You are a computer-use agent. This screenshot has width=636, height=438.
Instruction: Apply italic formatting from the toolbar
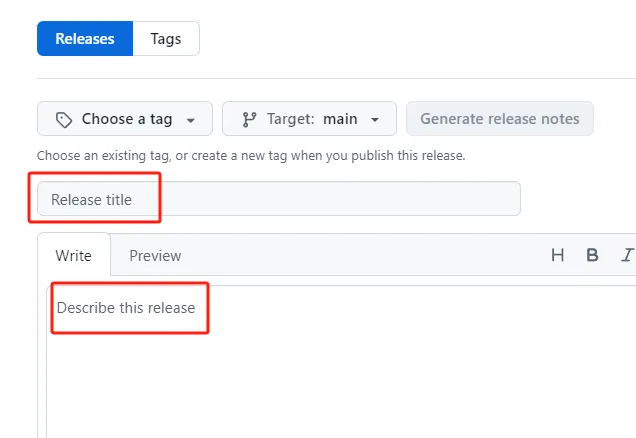click(628, 255)
